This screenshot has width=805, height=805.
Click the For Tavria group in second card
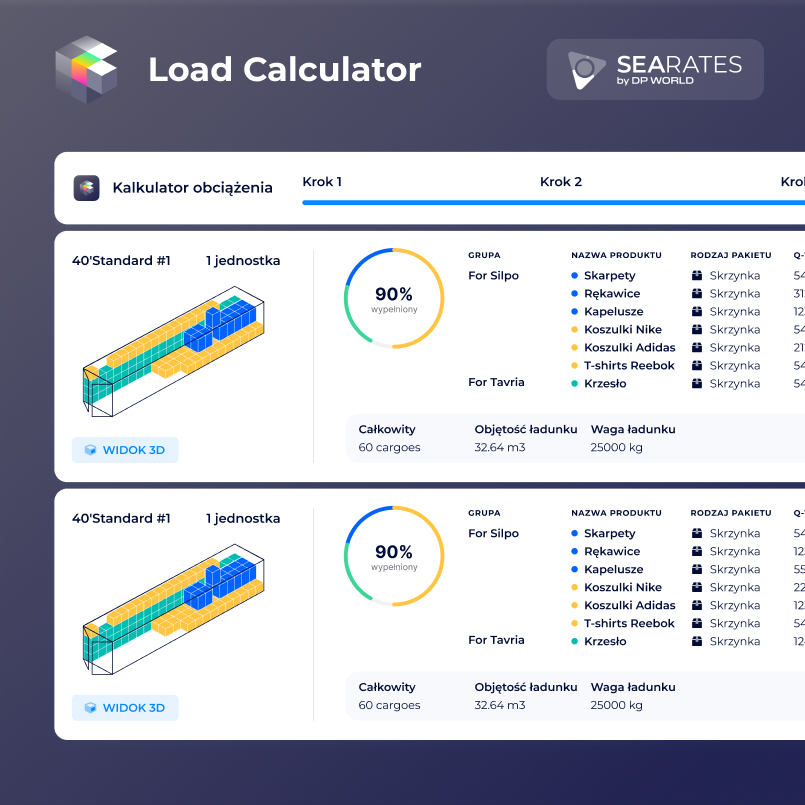(x=496, y=640)
